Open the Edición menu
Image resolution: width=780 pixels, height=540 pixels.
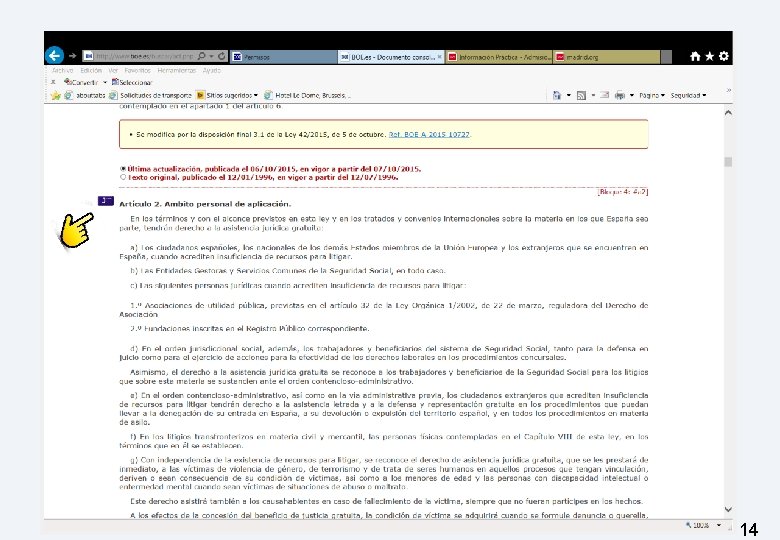coord(91,71)
